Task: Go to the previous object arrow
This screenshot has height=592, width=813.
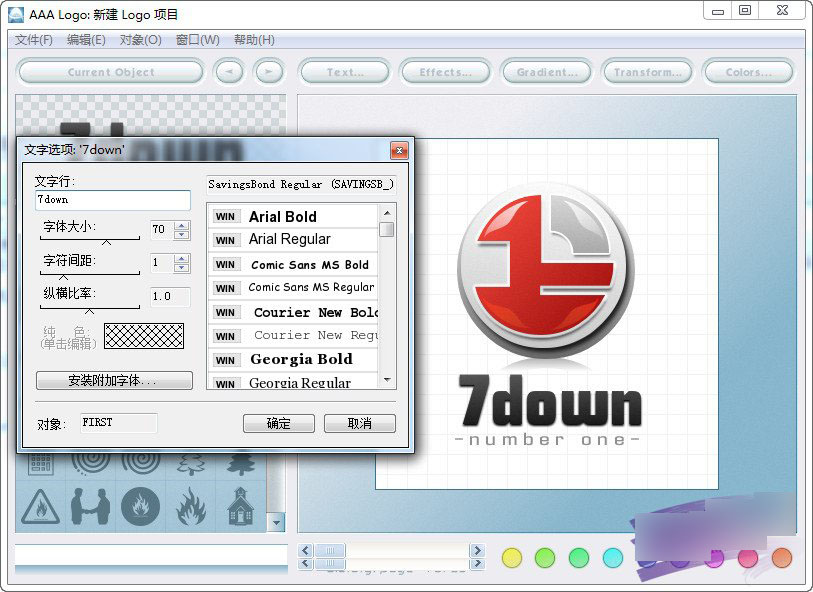Action: pos(229,72)
